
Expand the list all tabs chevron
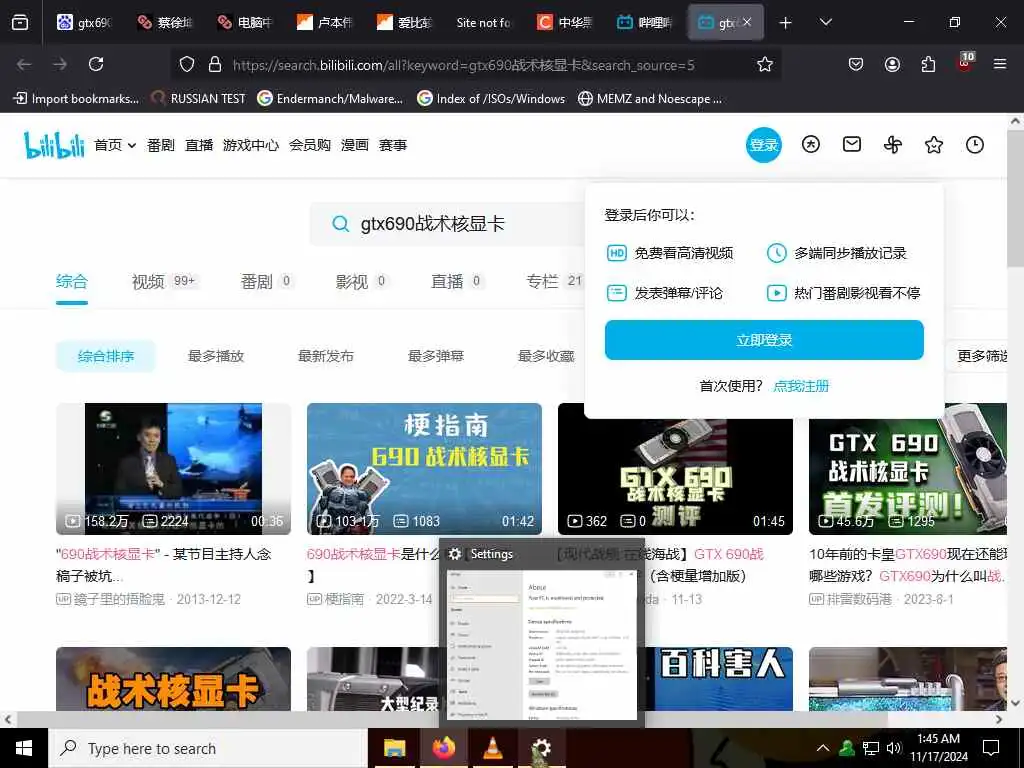[x=826, y=22]
